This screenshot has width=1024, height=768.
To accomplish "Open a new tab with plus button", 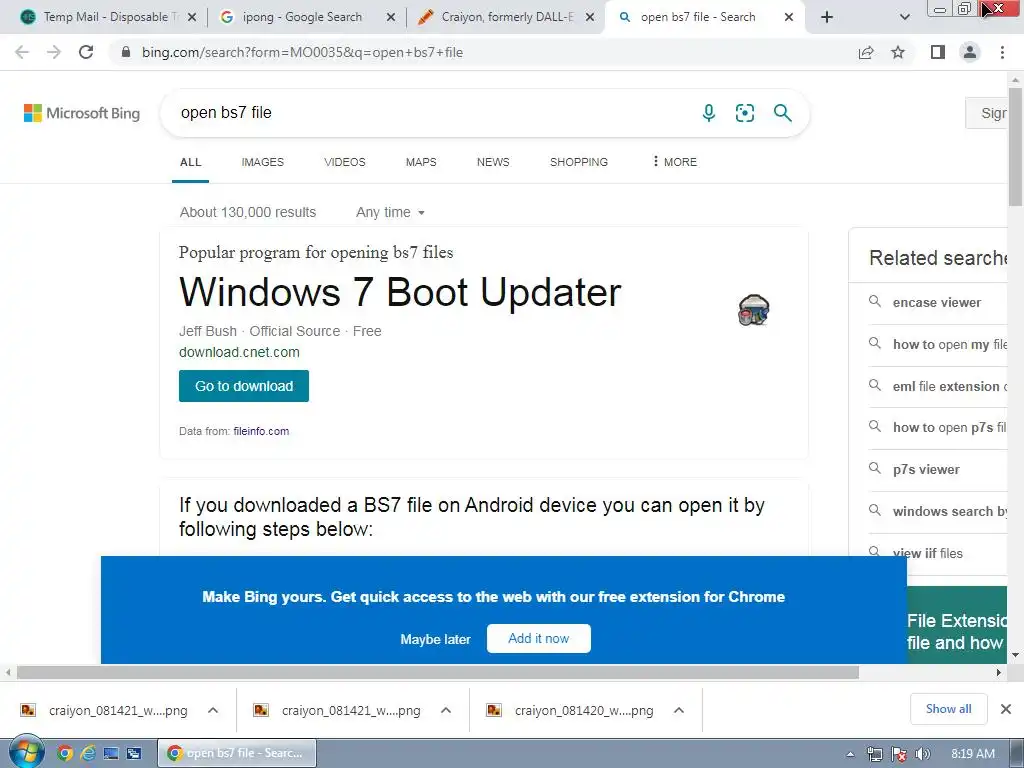I will click(x=827, y=17).
